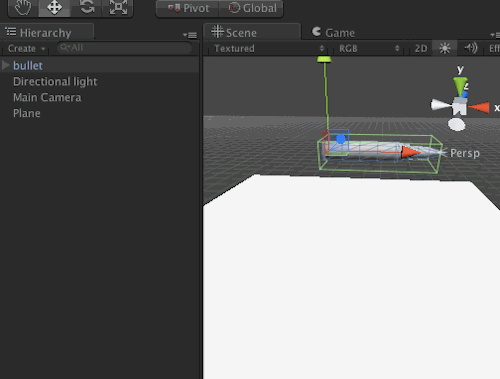Select the Rotate tool
Image resolution: width=500 pixels, height=379 pixels.
(x=87, y=8)
